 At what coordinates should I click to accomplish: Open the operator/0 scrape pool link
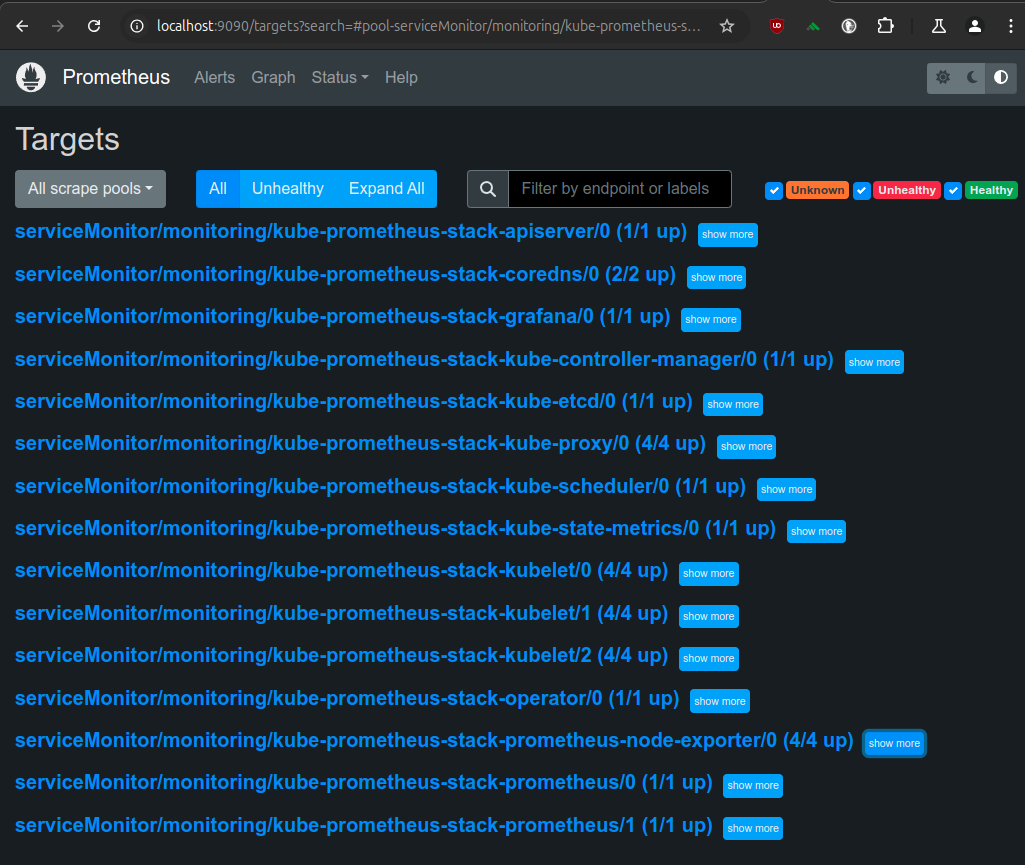coord(347,698)
